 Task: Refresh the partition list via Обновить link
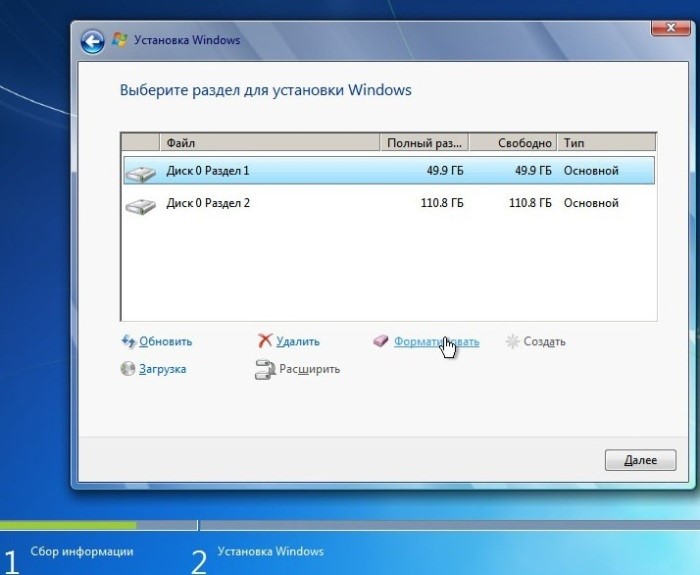tap(166, 342)
